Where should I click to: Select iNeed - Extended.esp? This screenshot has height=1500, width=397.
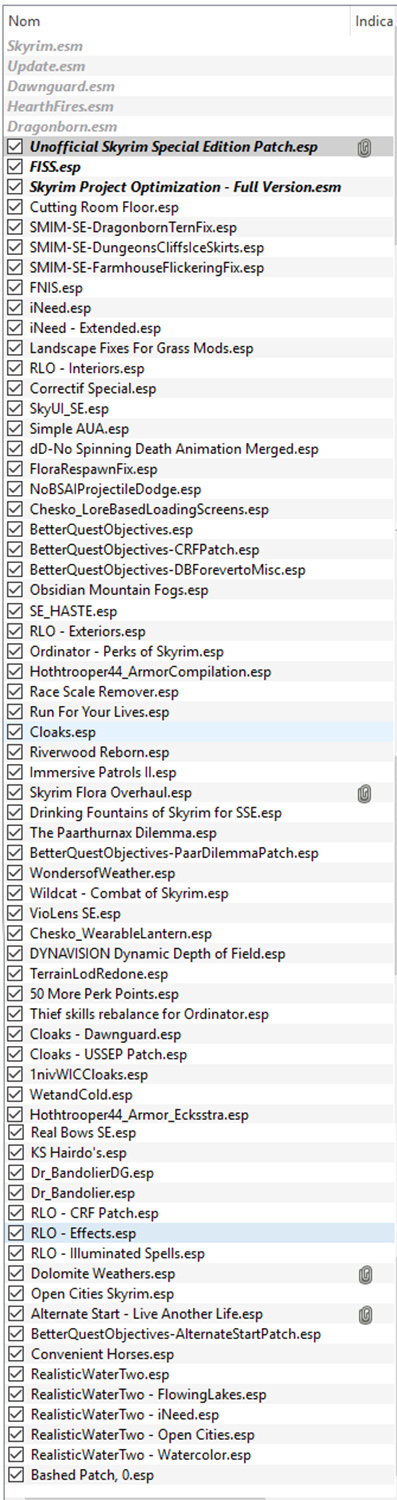tap(95, 328)
